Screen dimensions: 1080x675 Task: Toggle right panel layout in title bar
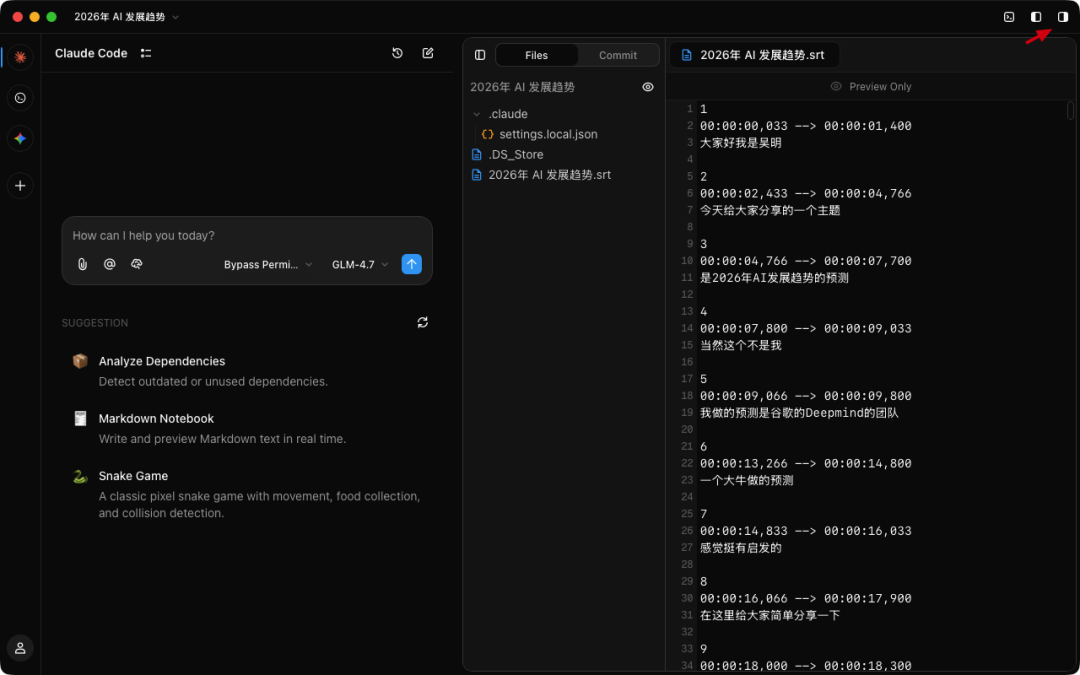tap(1063, 17)
